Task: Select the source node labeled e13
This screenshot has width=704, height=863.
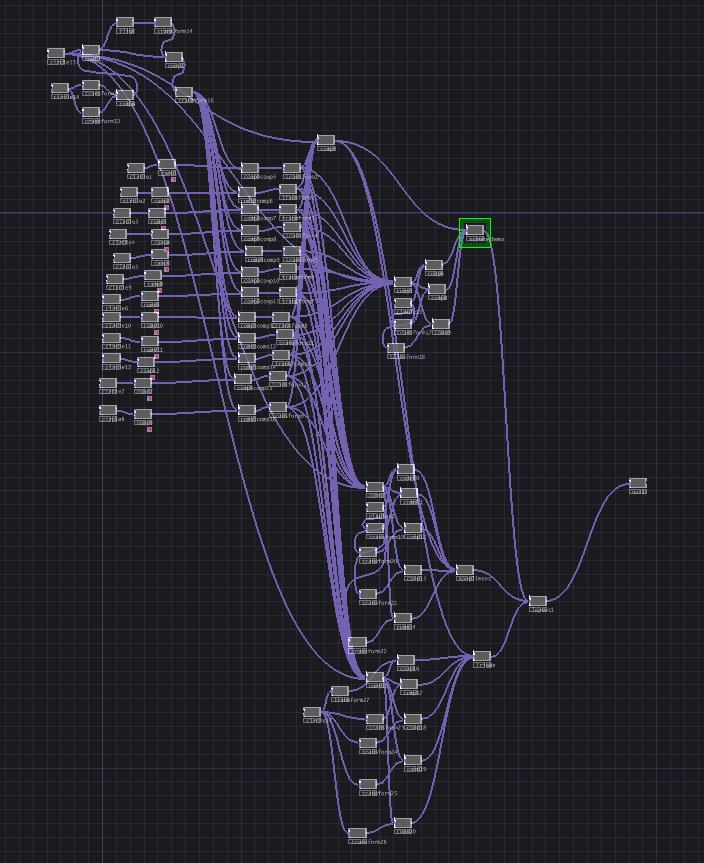Action: 56,53
